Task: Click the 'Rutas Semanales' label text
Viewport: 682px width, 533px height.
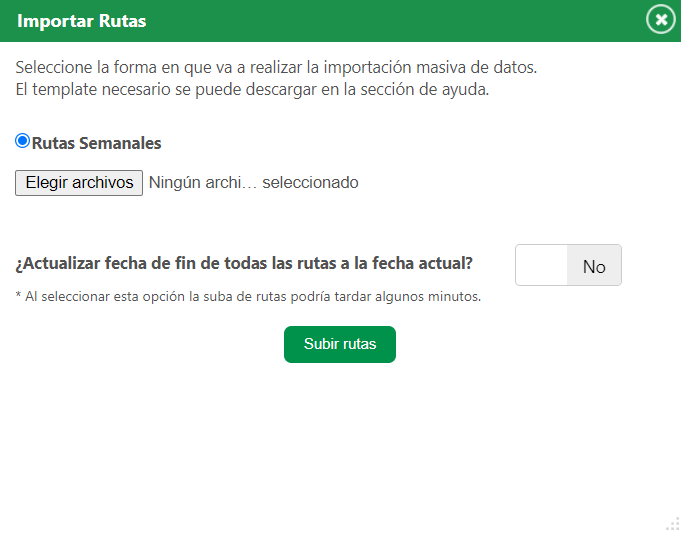Action: coord(97,143)
